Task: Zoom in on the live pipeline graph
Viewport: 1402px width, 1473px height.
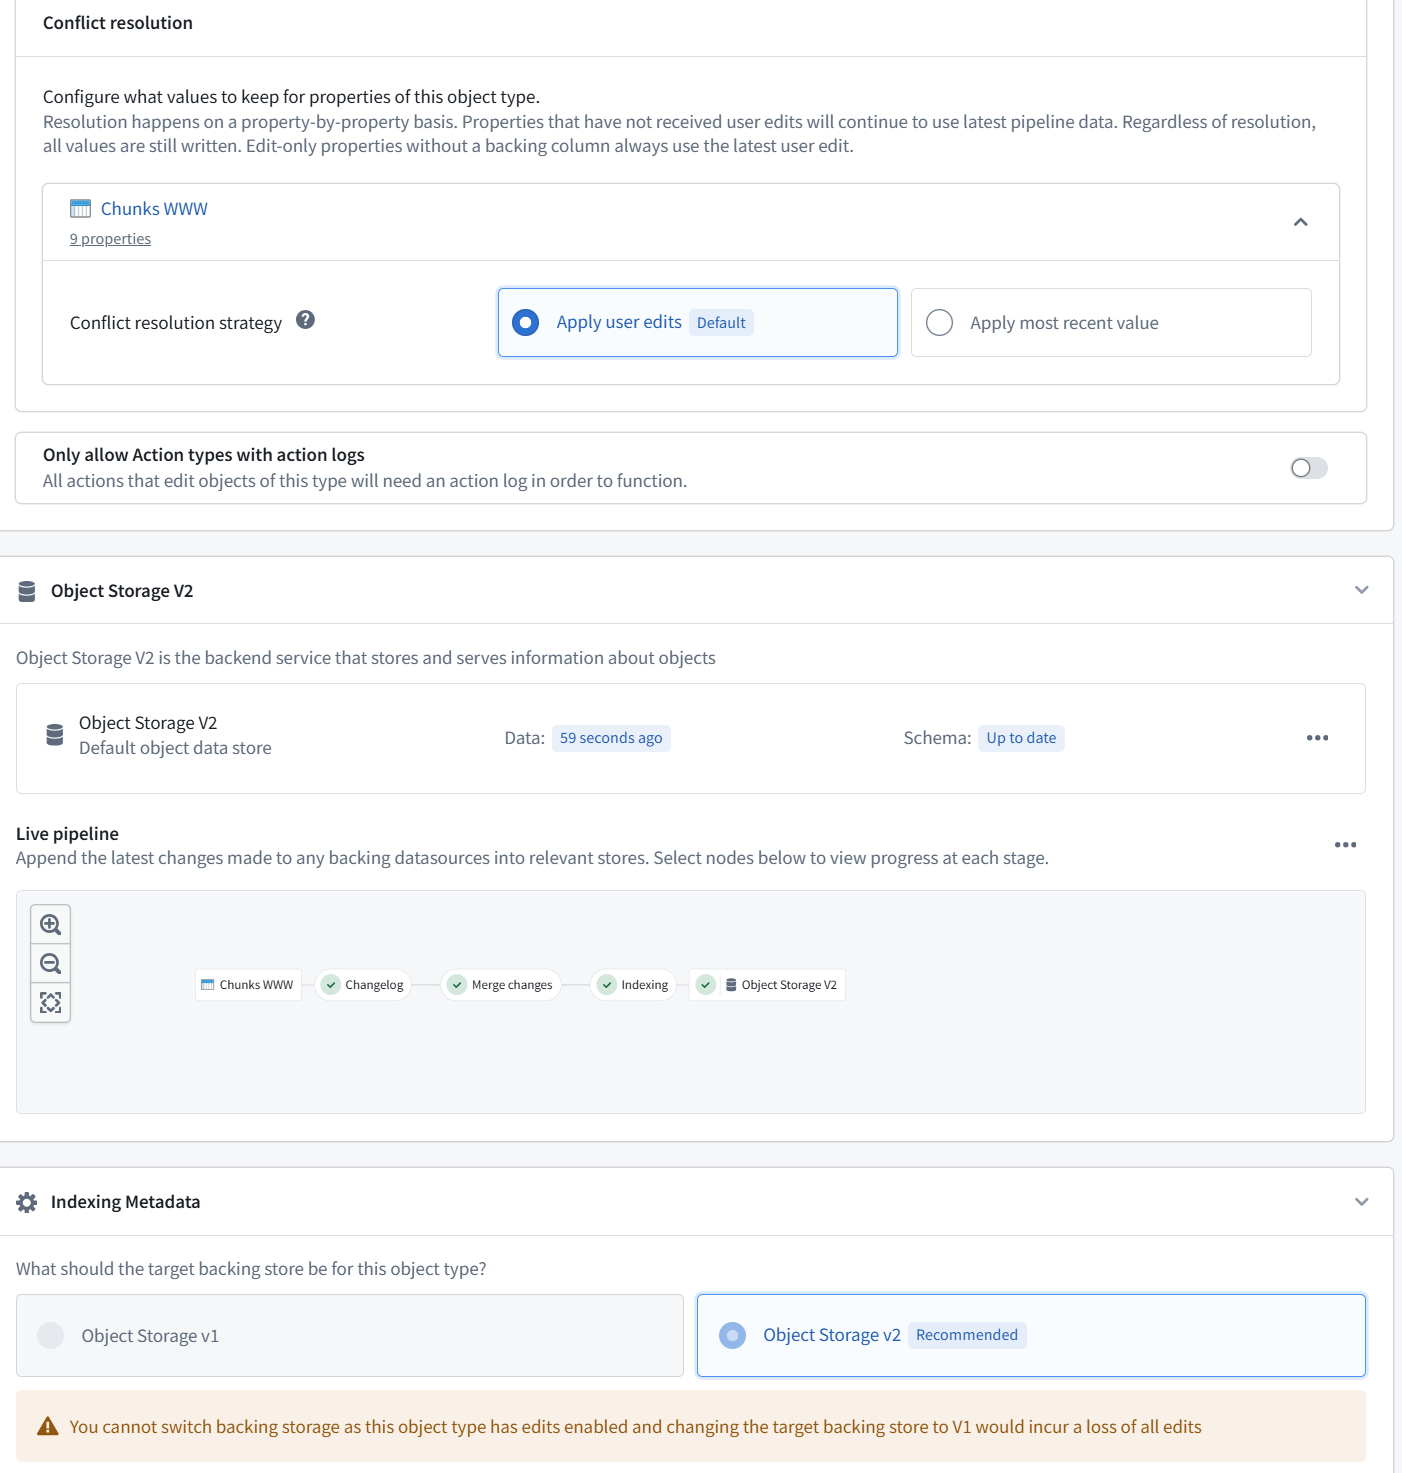Action: [x=51, y=924]
